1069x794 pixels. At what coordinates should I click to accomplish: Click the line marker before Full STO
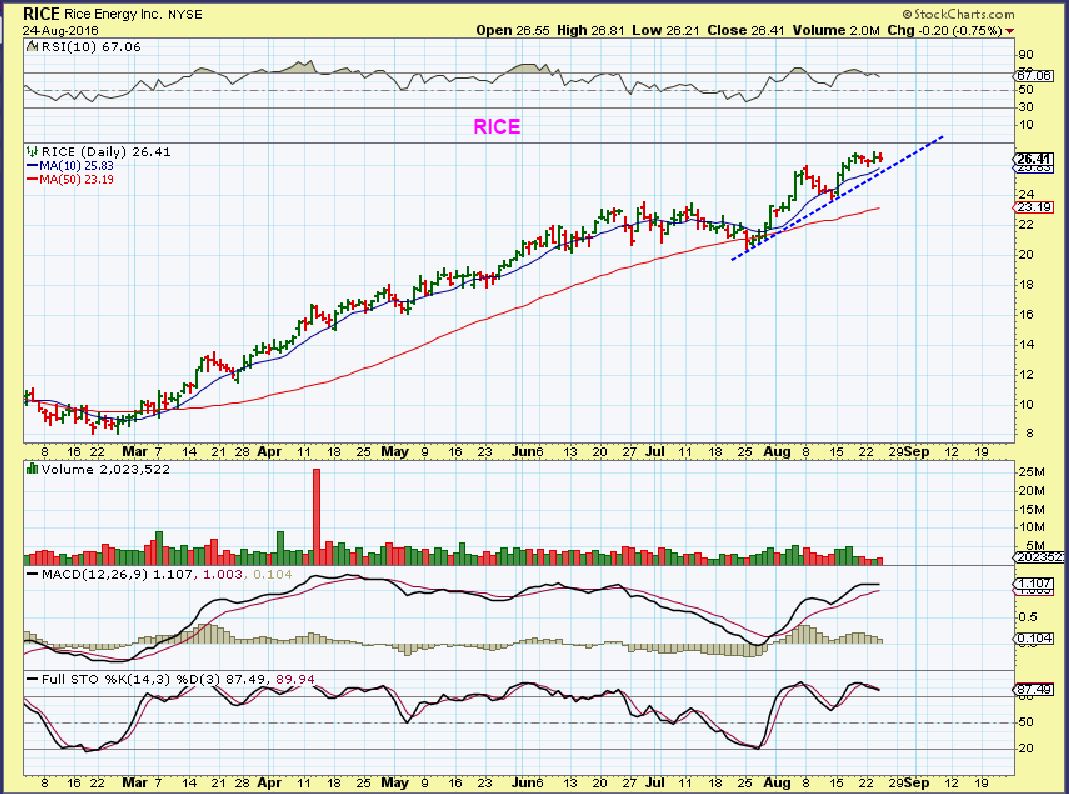(x=32, y=680)
